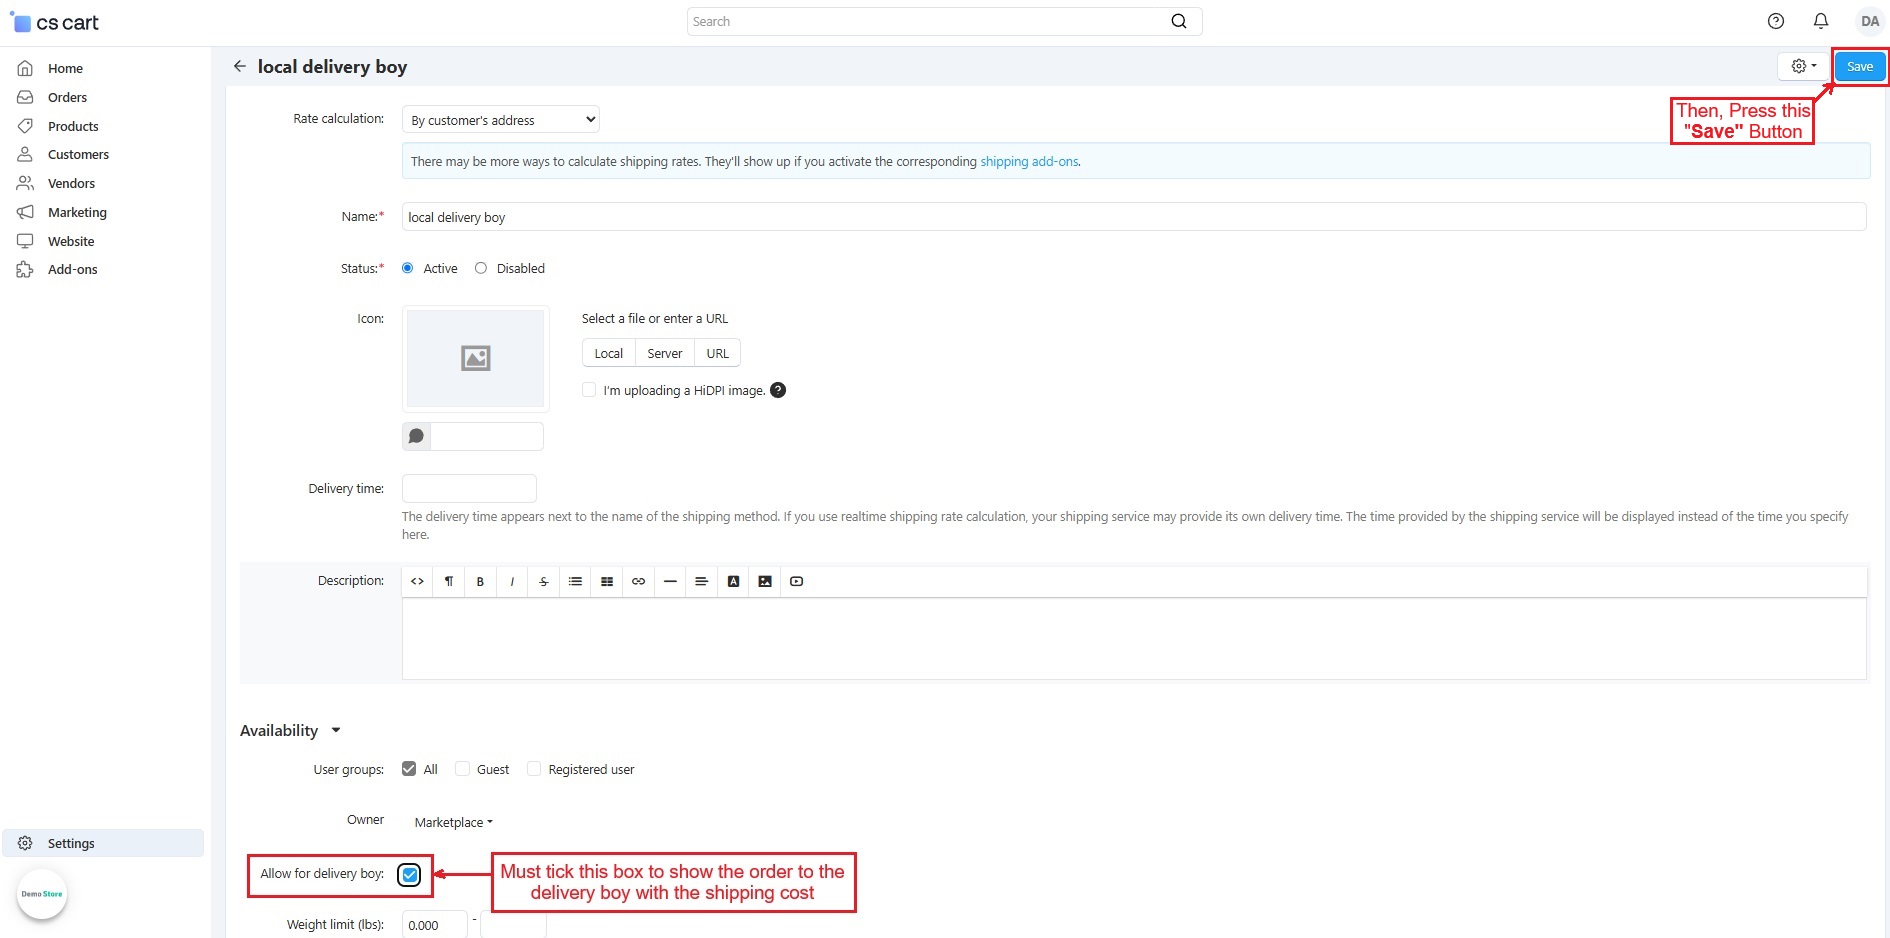The height and width of the screenshot is (938, 1890).
Task: Insert a link using the editor toolbar
Action: [x=638, y=581]
